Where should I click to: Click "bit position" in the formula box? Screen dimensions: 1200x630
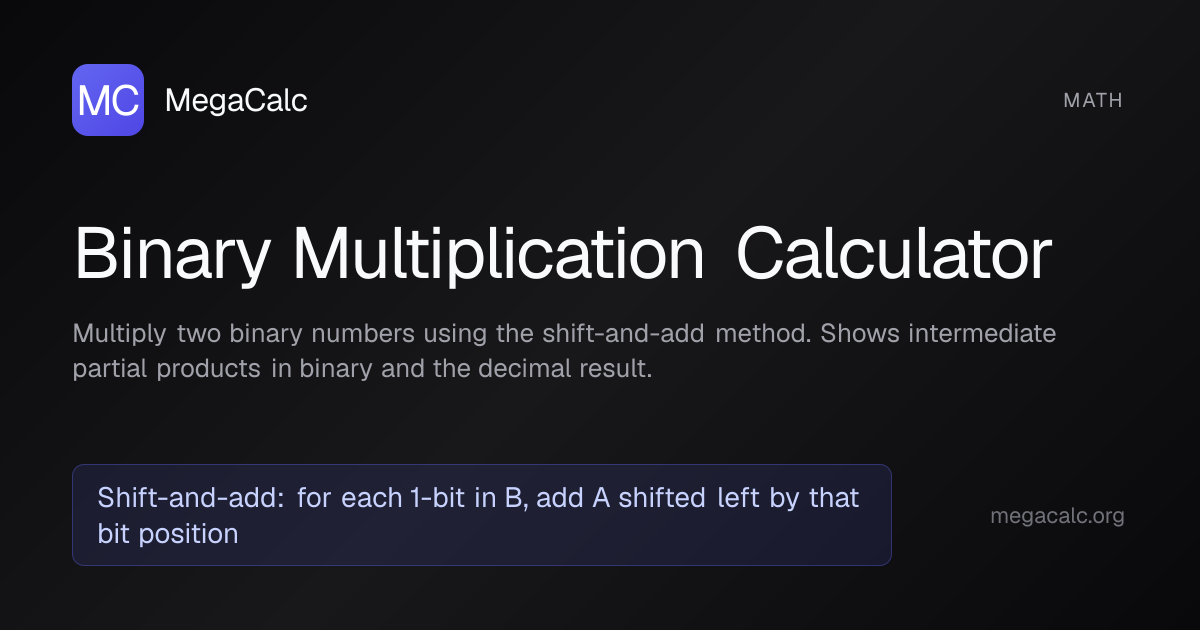(x=168, y=534)
